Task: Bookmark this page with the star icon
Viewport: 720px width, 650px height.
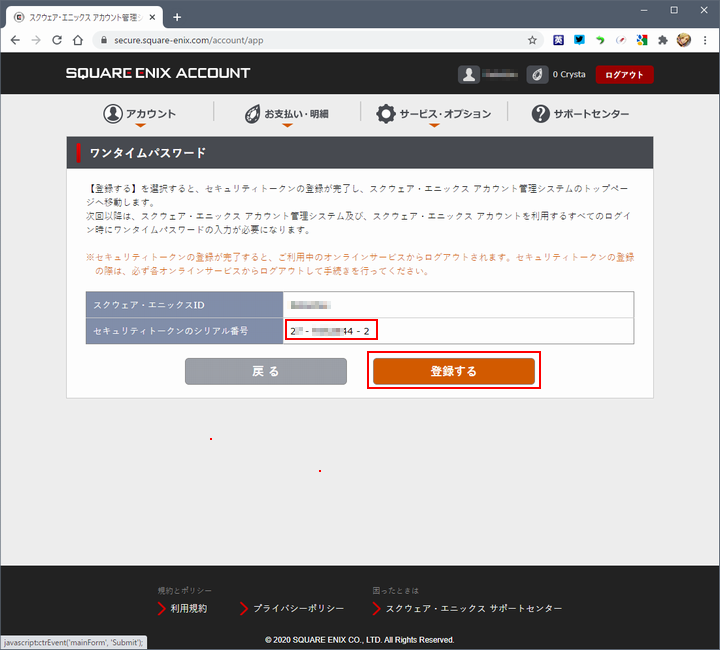Action: (532, 40)
